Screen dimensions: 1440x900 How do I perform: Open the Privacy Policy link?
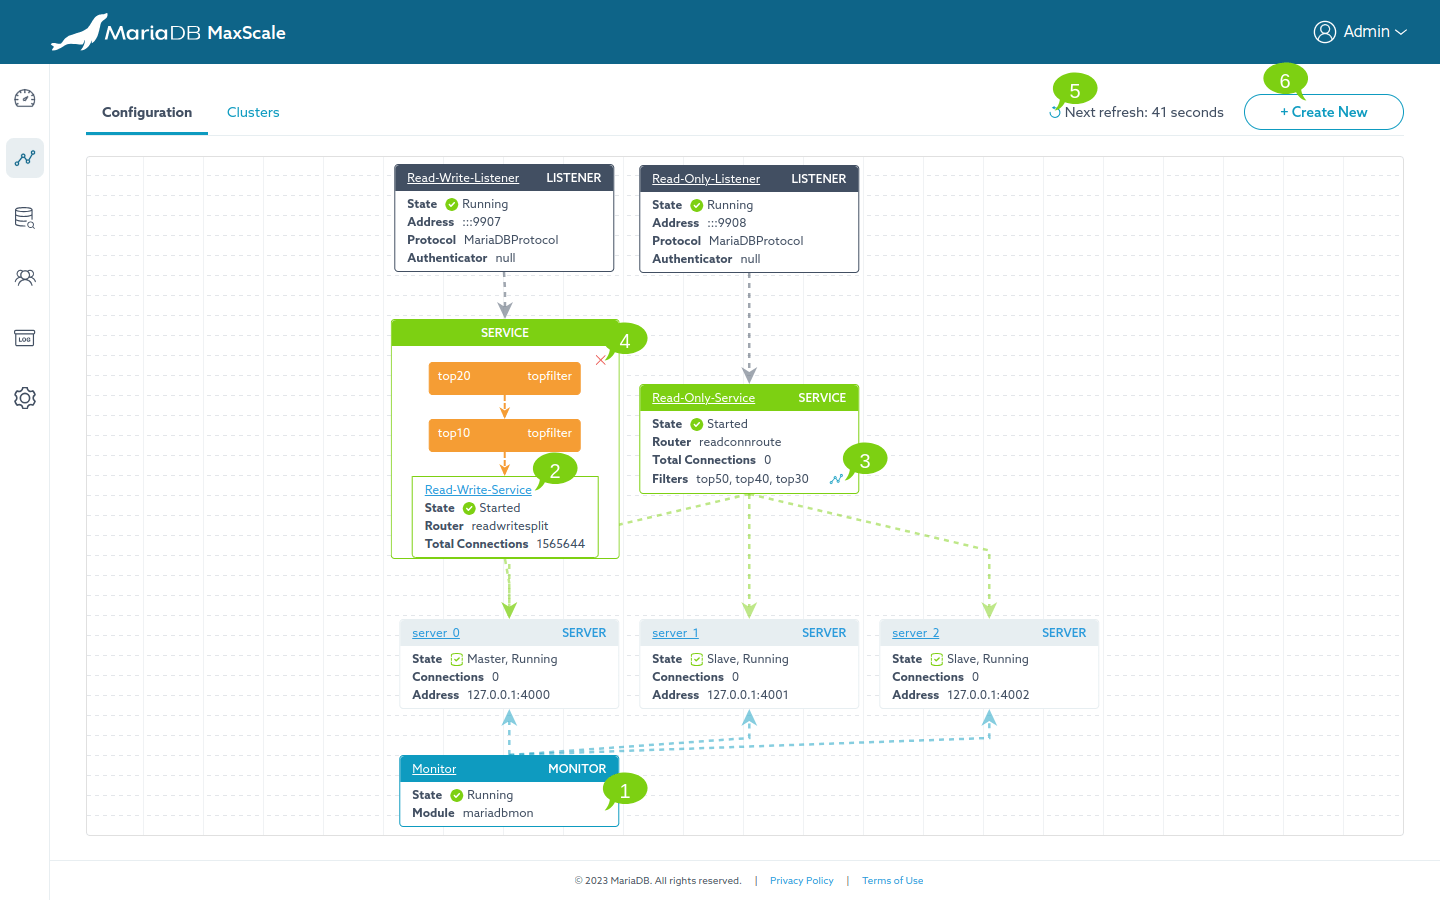pos(802,881)
